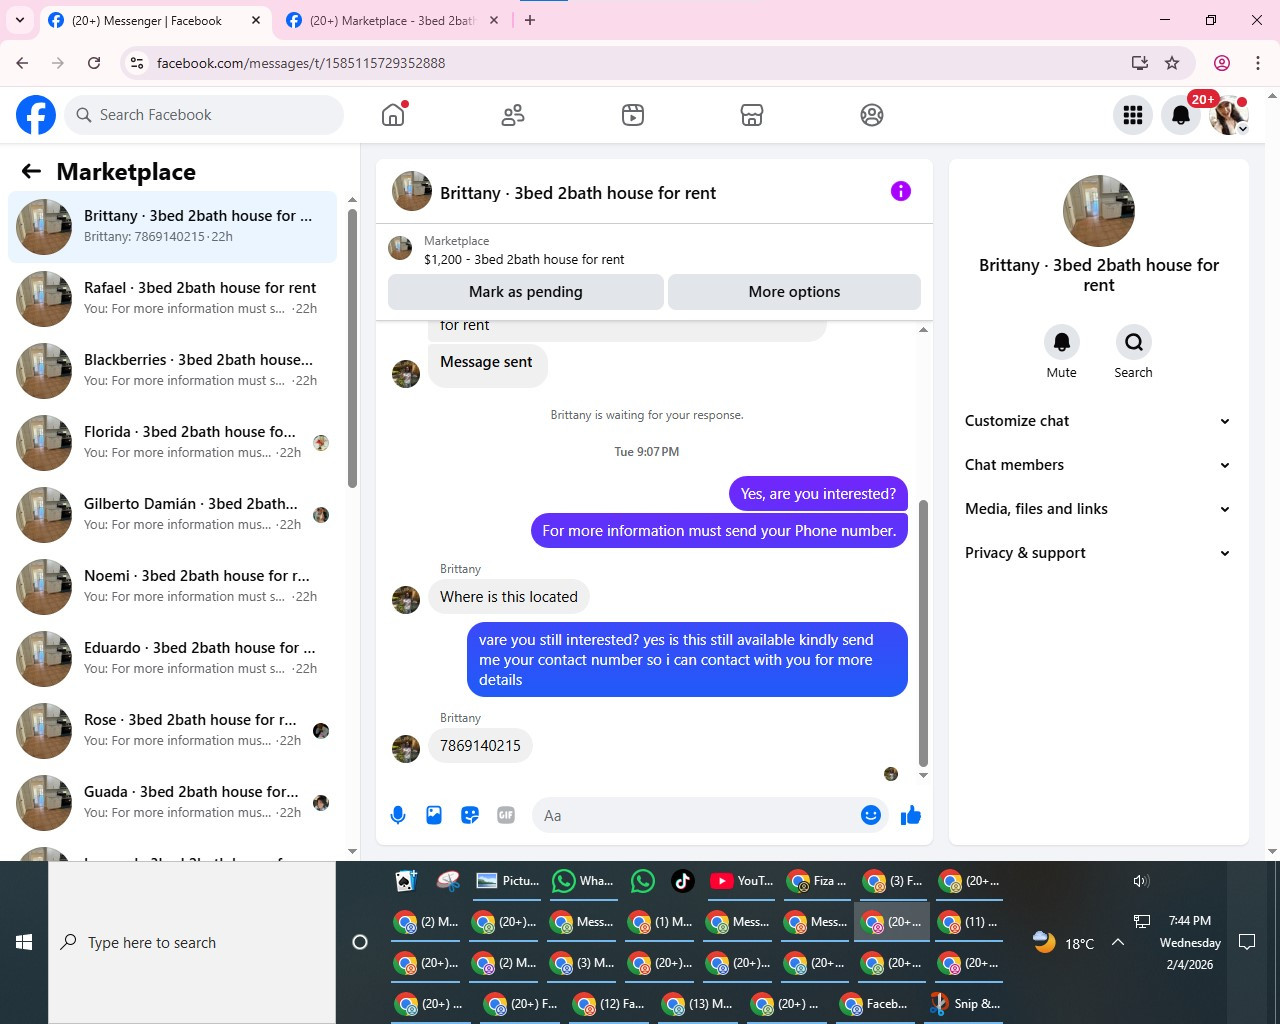
Task: Click the Search Facebook field
Action: pos(204,115)
